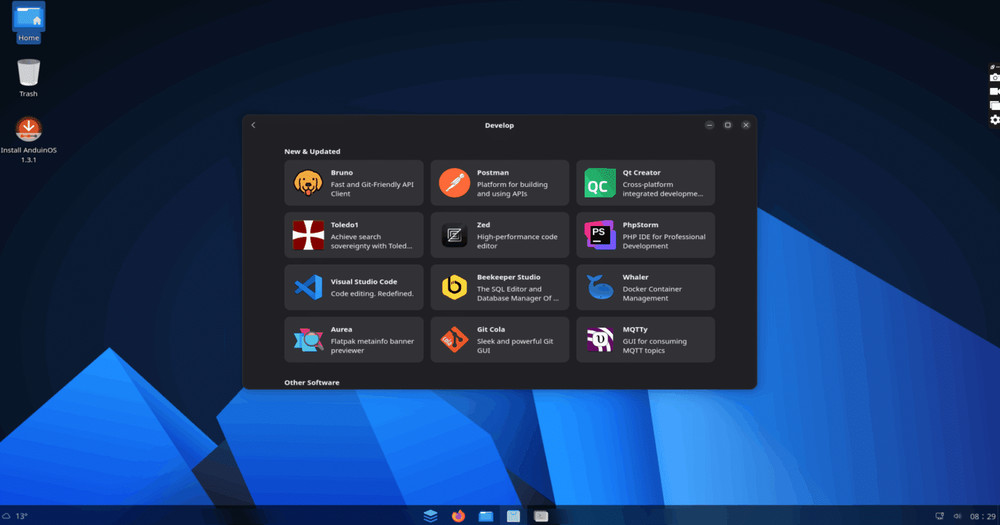
Task: Click "High-performance code editor" description
Action: pos(517,241)
